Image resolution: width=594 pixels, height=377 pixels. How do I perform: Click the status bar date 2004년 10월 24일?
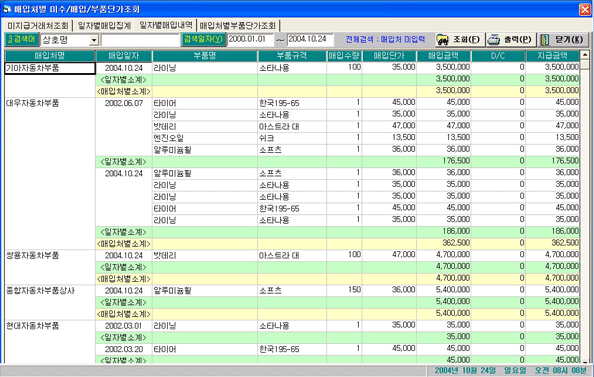pos(465,371)
